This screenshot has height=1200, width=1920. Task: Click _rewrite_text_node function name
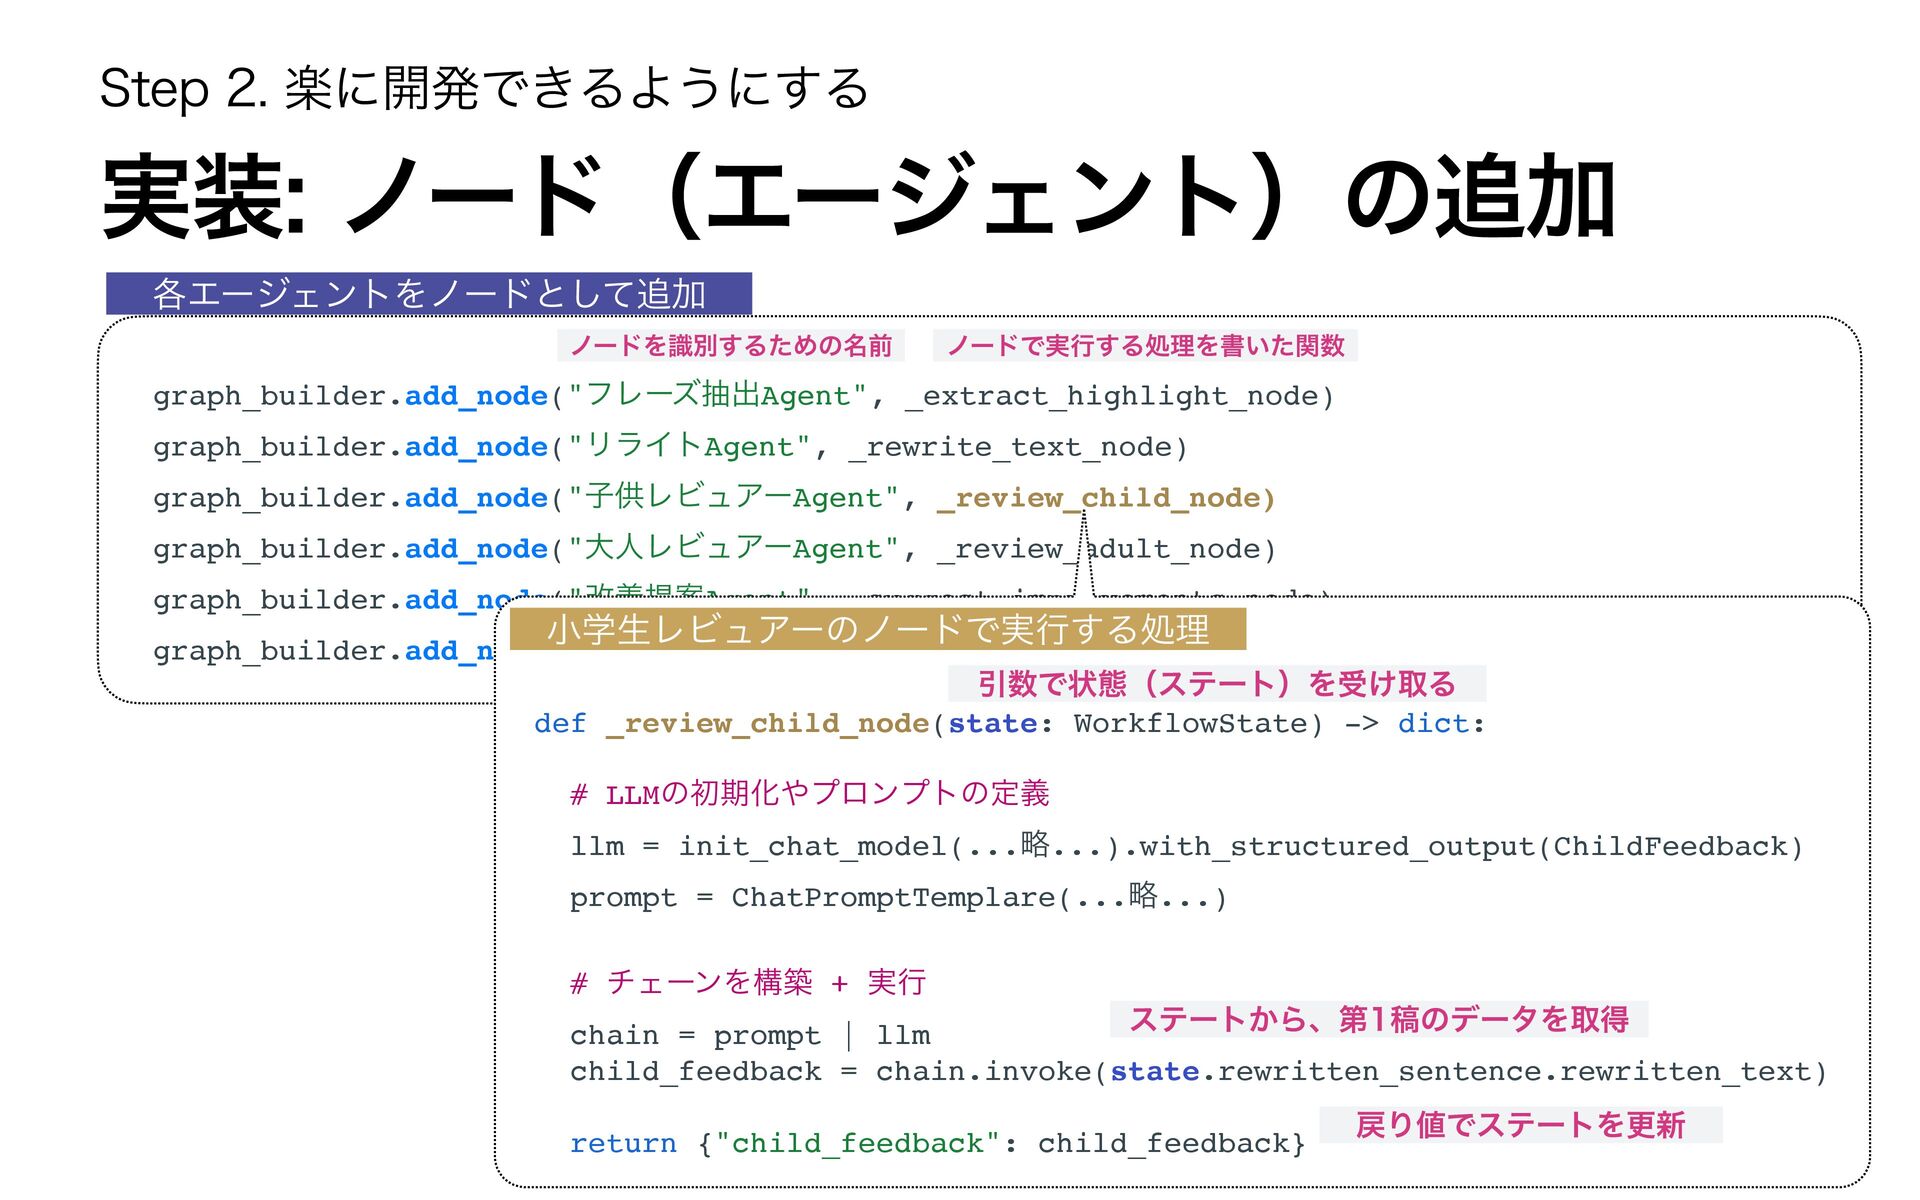tap(1011, 447)
